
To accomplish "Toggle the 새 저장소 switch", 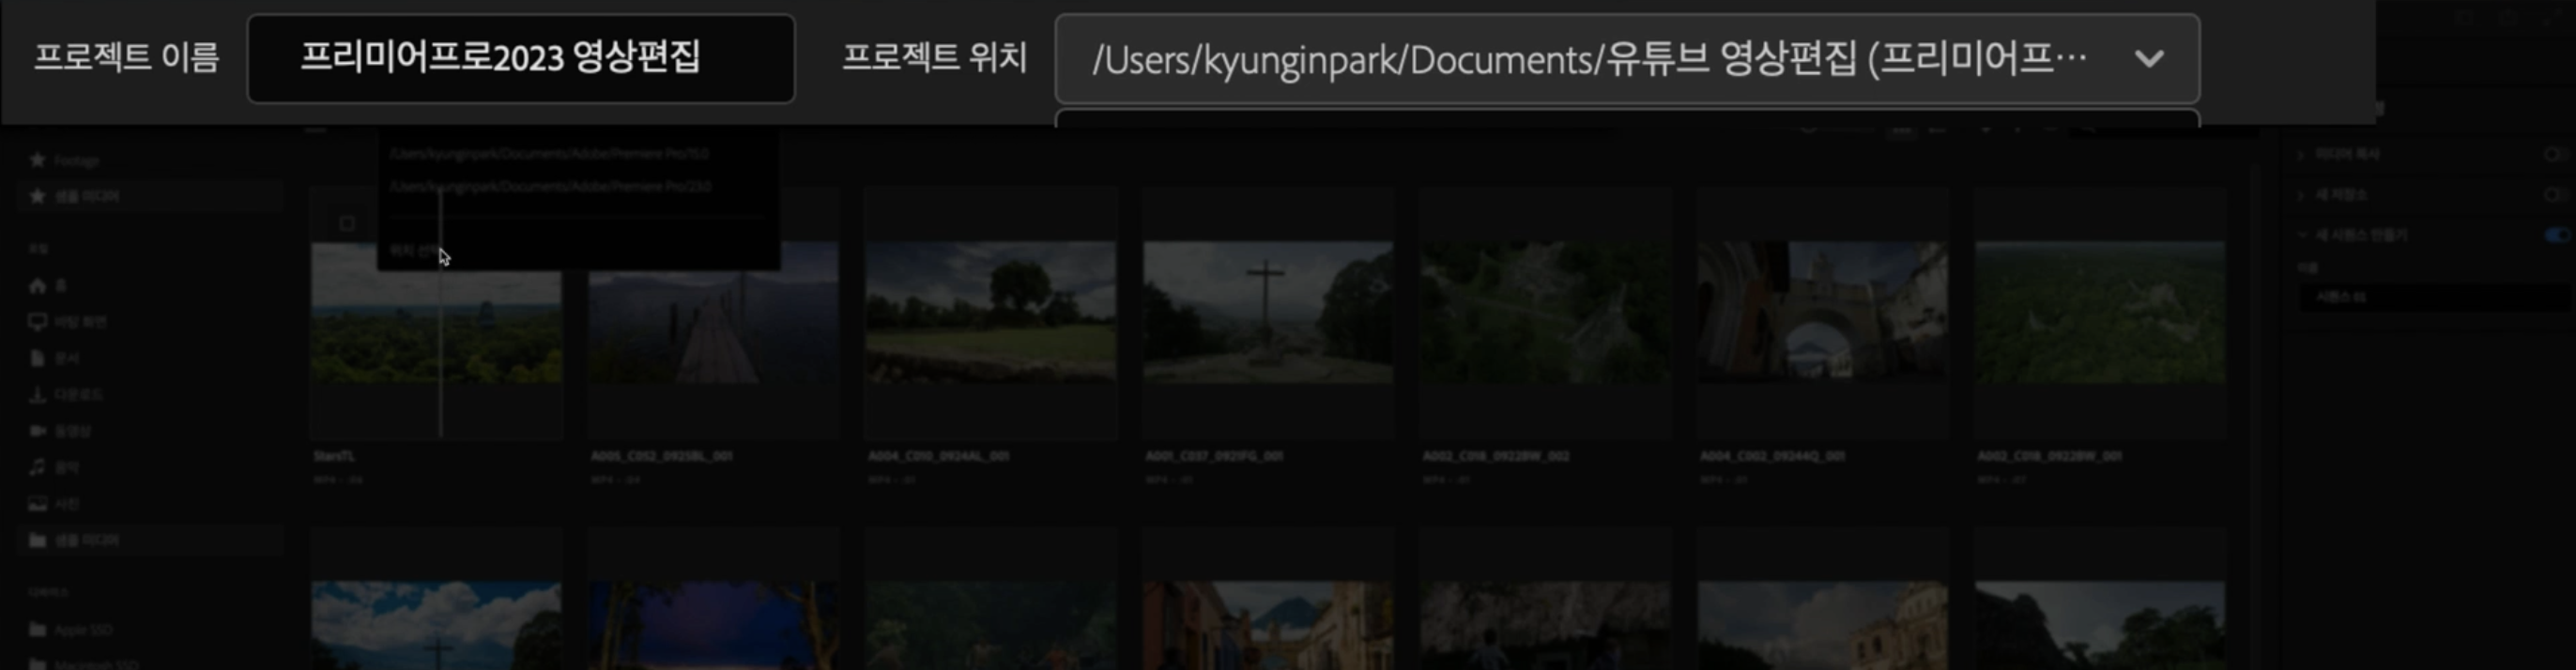I will (x=2558, y=194).
